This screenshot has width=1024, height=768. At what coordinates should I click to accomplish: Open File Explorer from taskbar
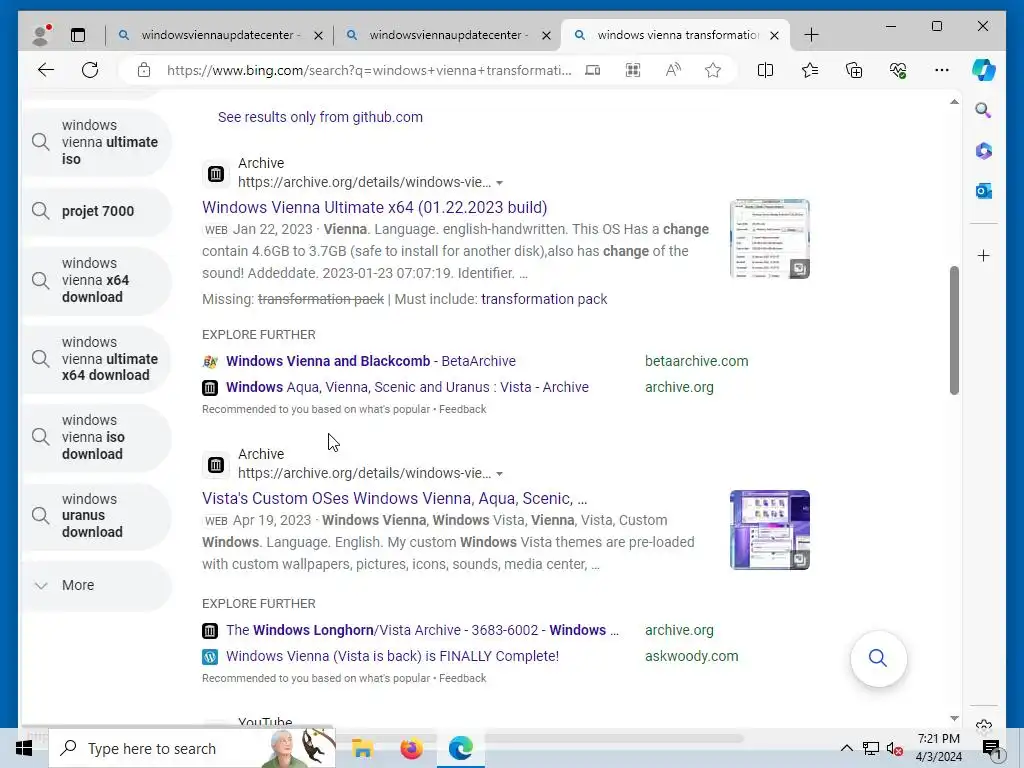tap(362, 748)
